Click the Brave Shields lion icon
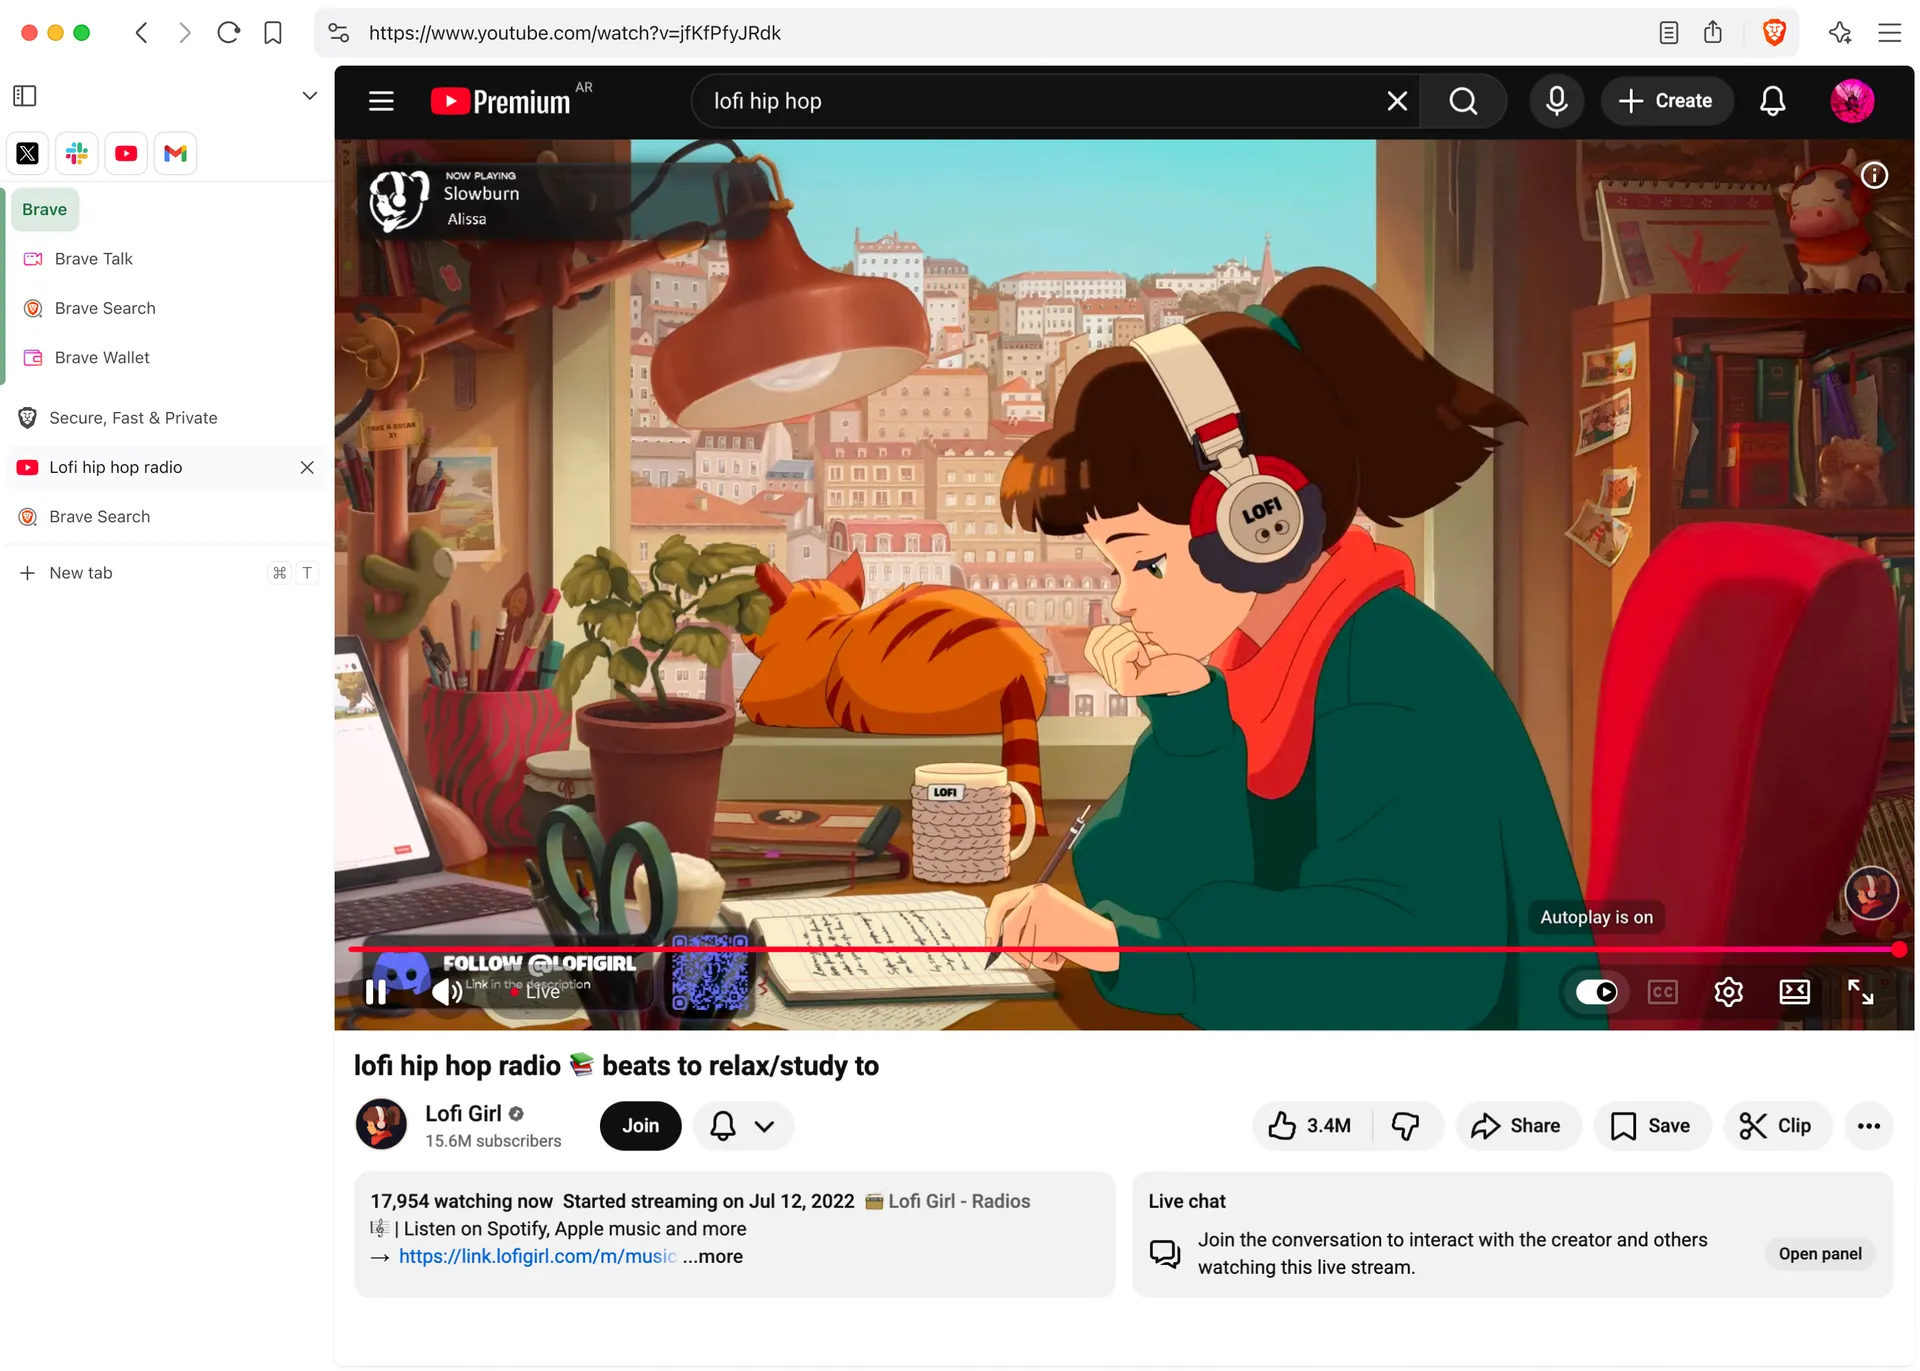Screen dimensions: 1920x1371 1774,33
